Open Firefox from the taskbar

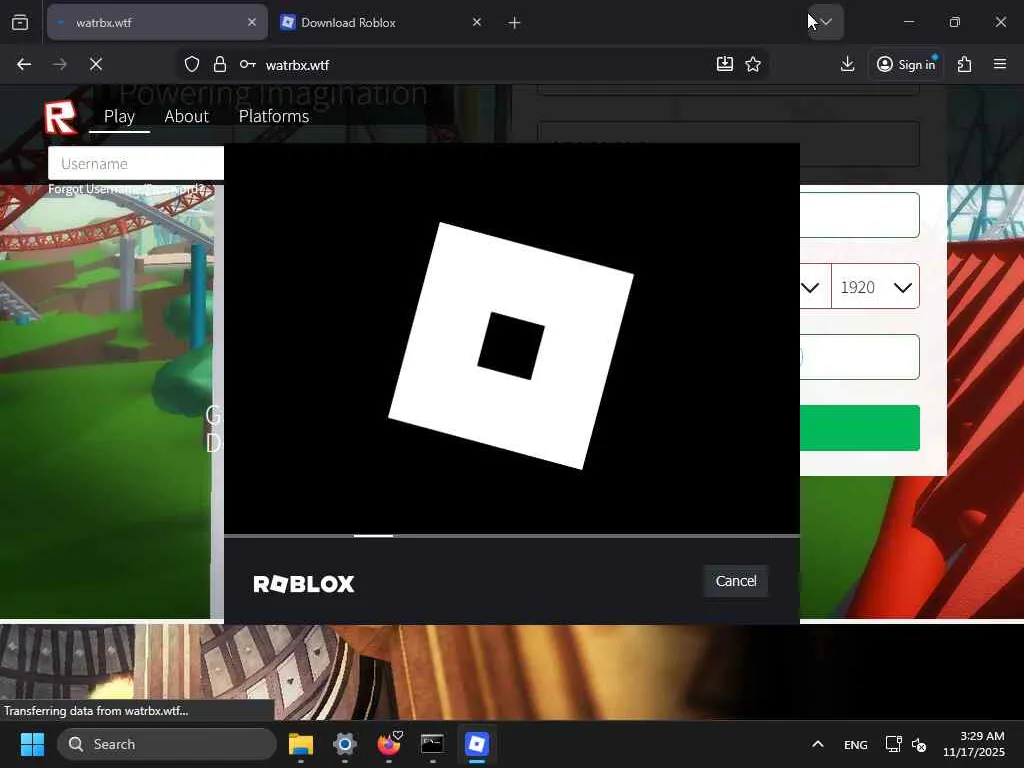[389, 744]
